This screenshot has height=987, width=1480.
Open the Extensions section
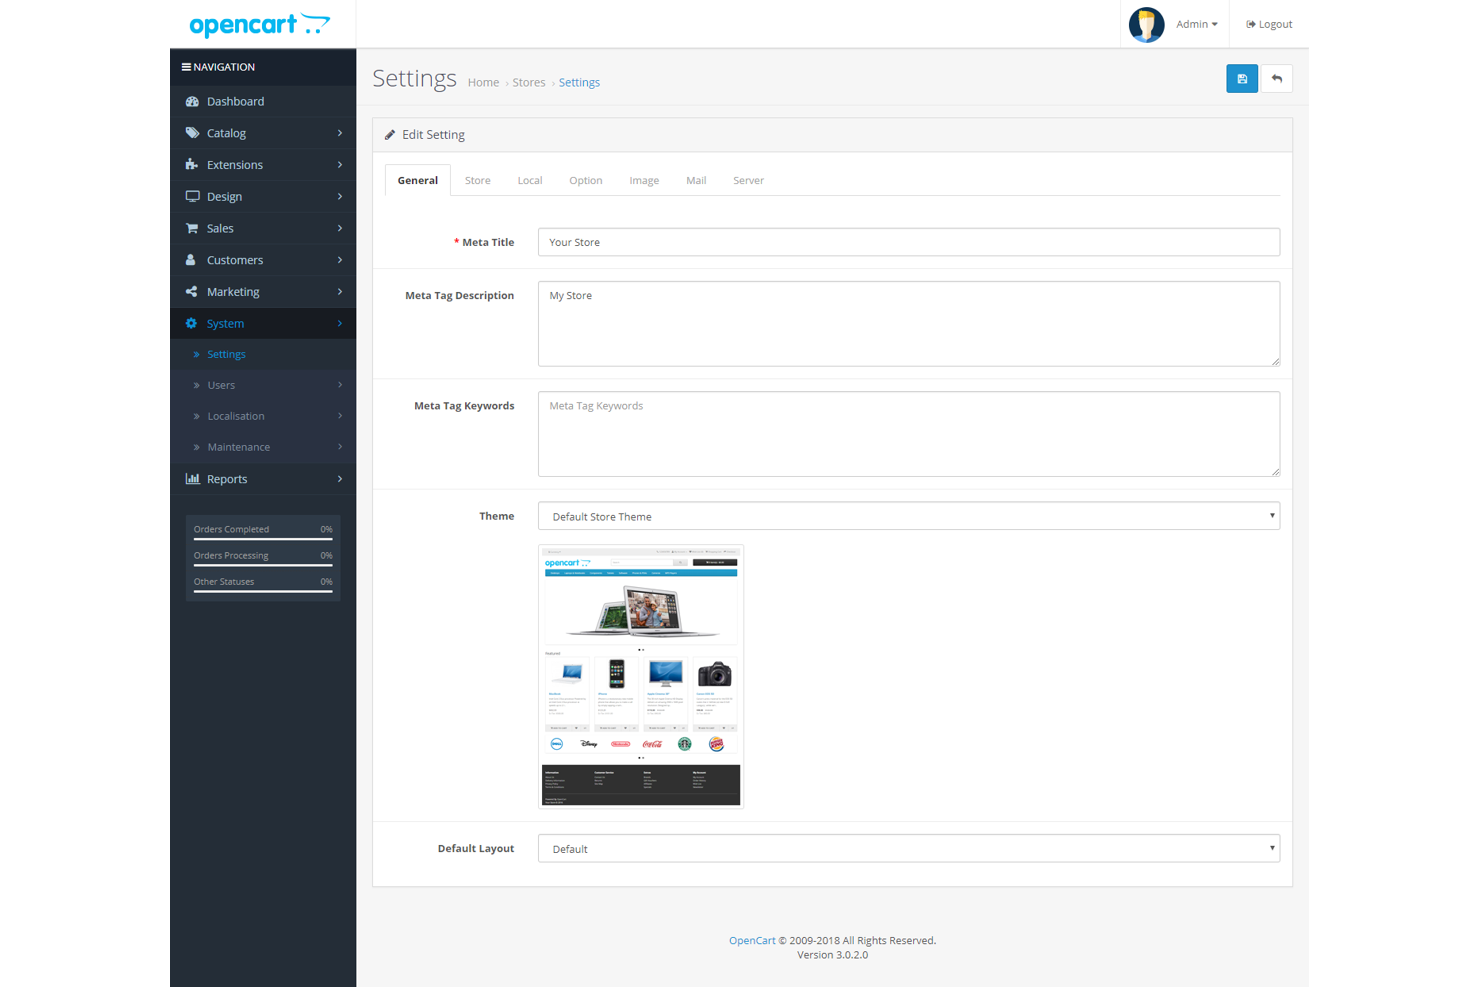tap(191, 164)
